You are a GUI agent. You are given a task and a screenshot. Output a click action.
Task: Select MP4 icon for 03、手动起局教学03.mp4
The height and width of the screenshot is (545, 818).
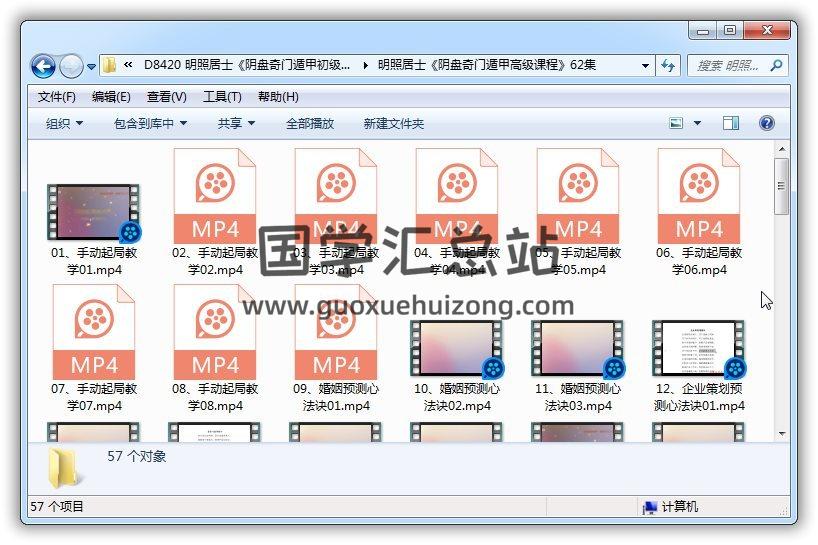[x=336, y=196]
